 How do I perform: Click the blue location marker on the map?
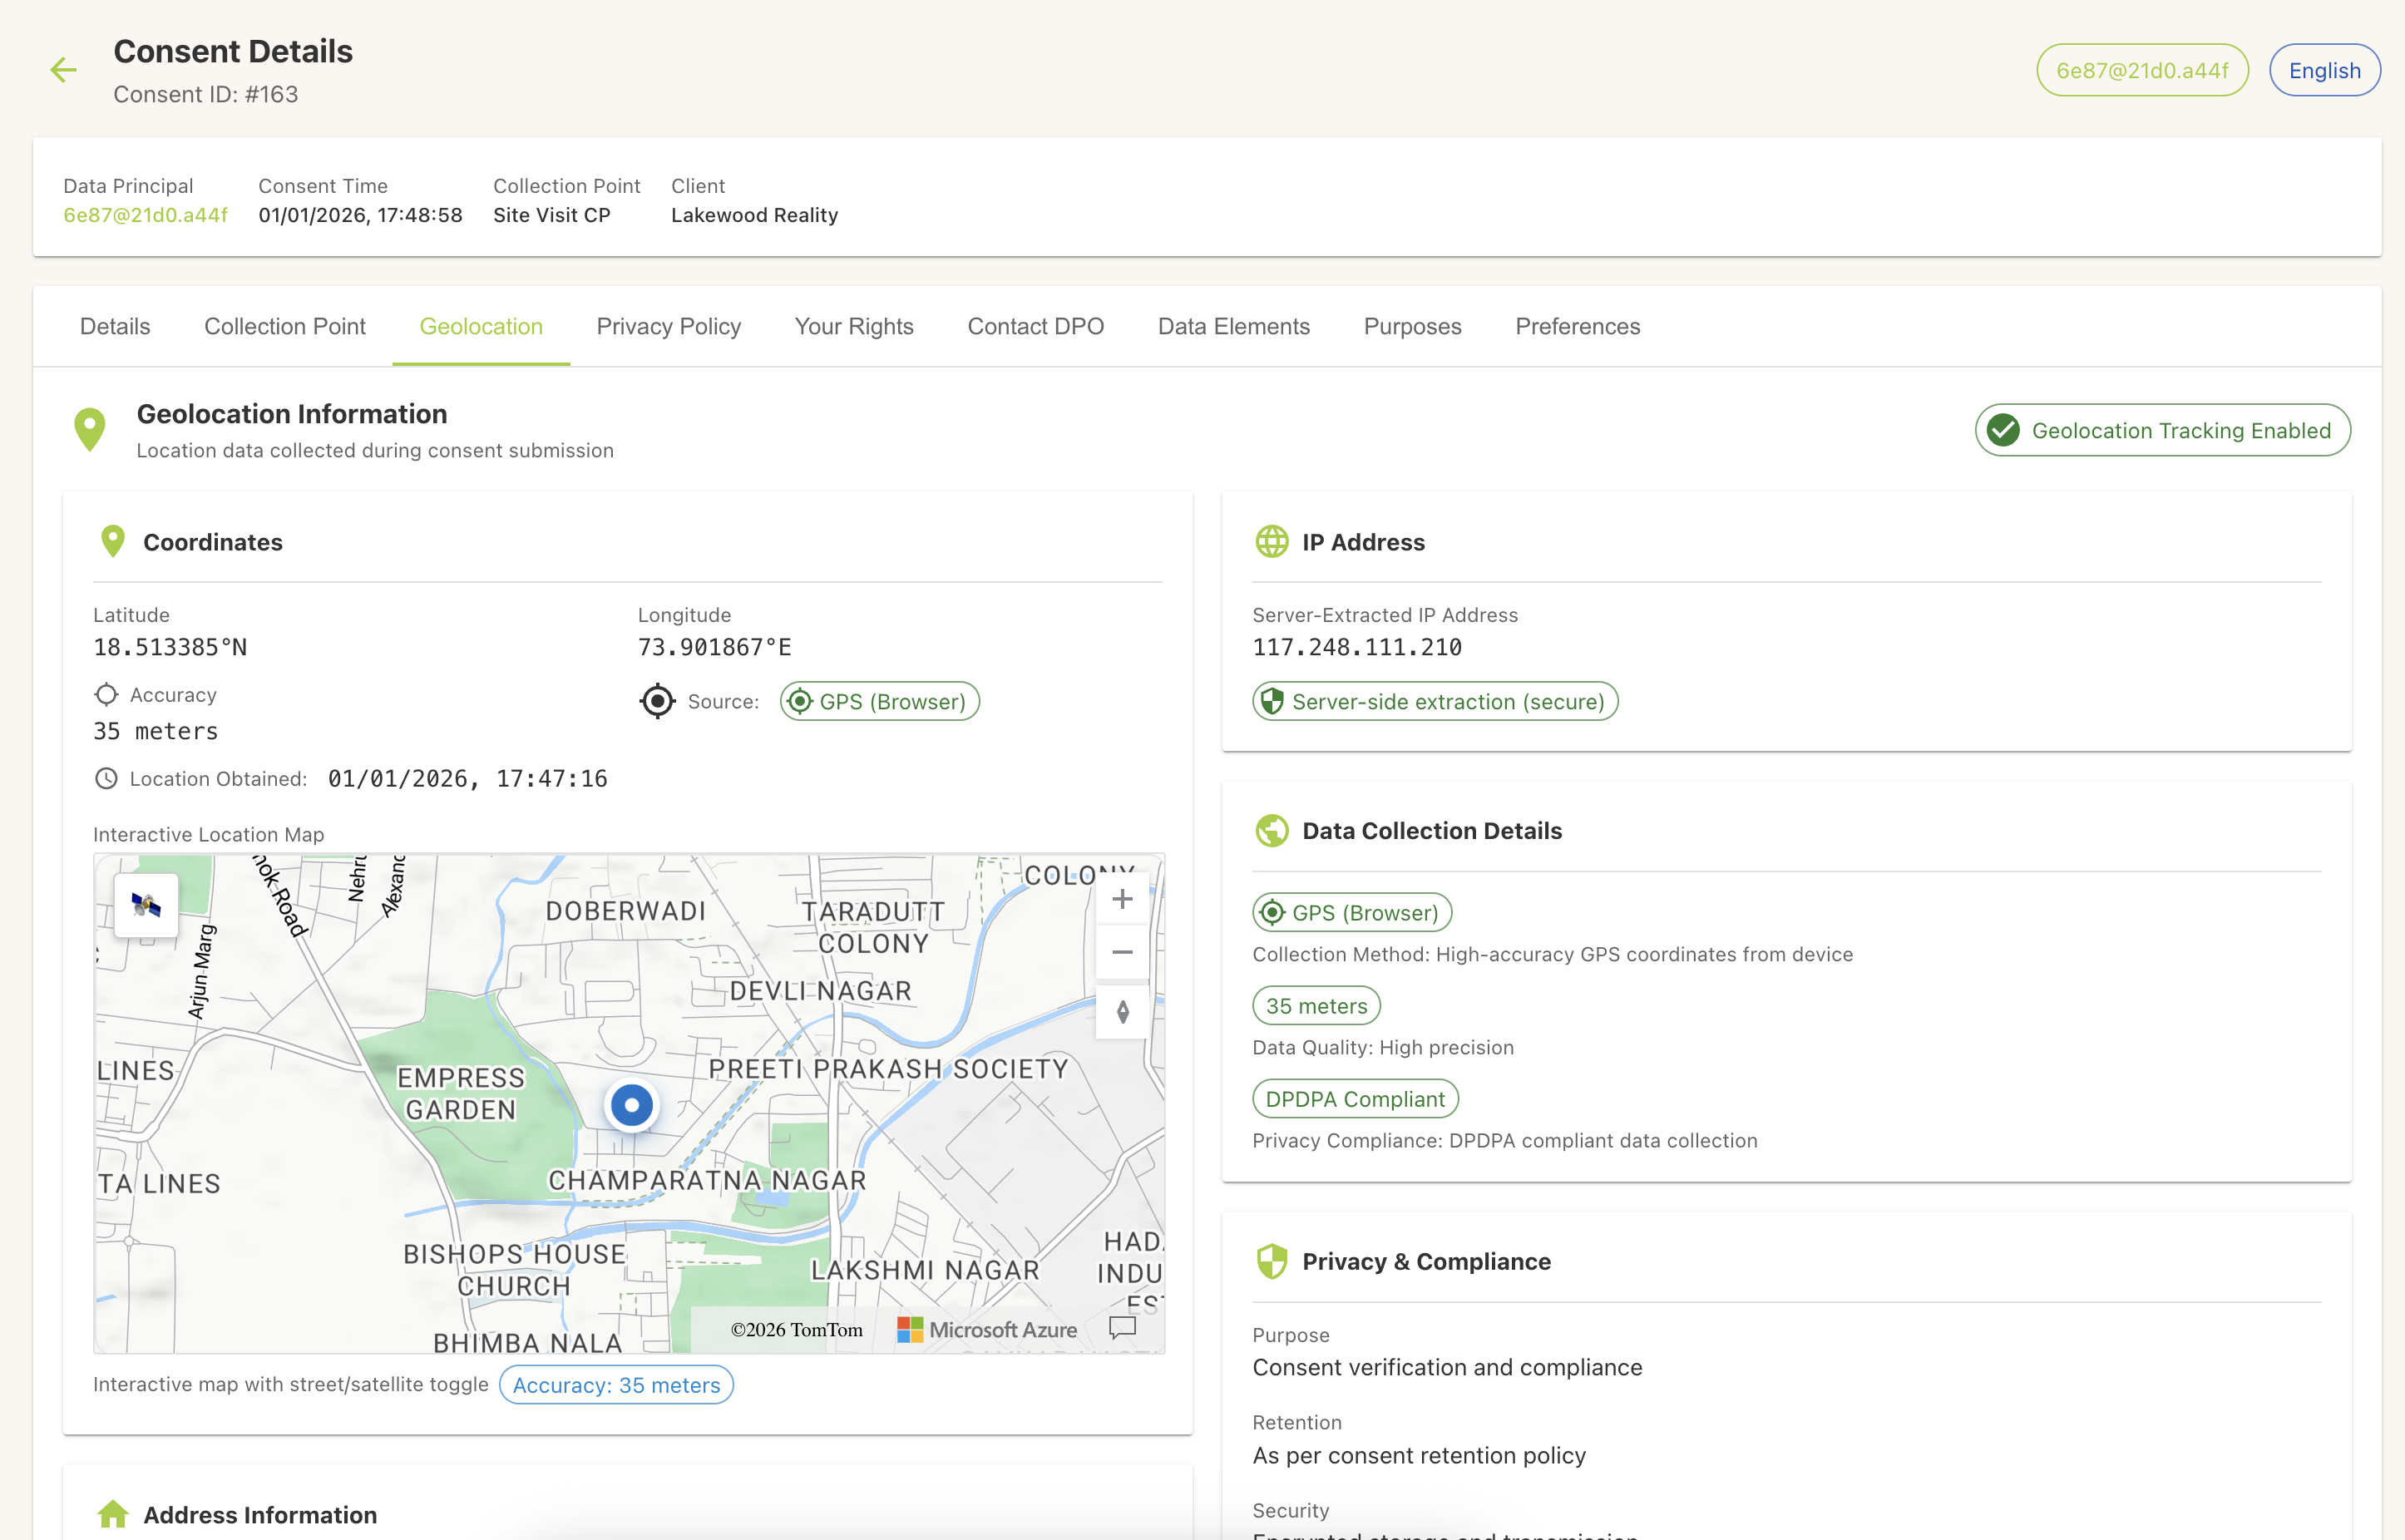630,1104
